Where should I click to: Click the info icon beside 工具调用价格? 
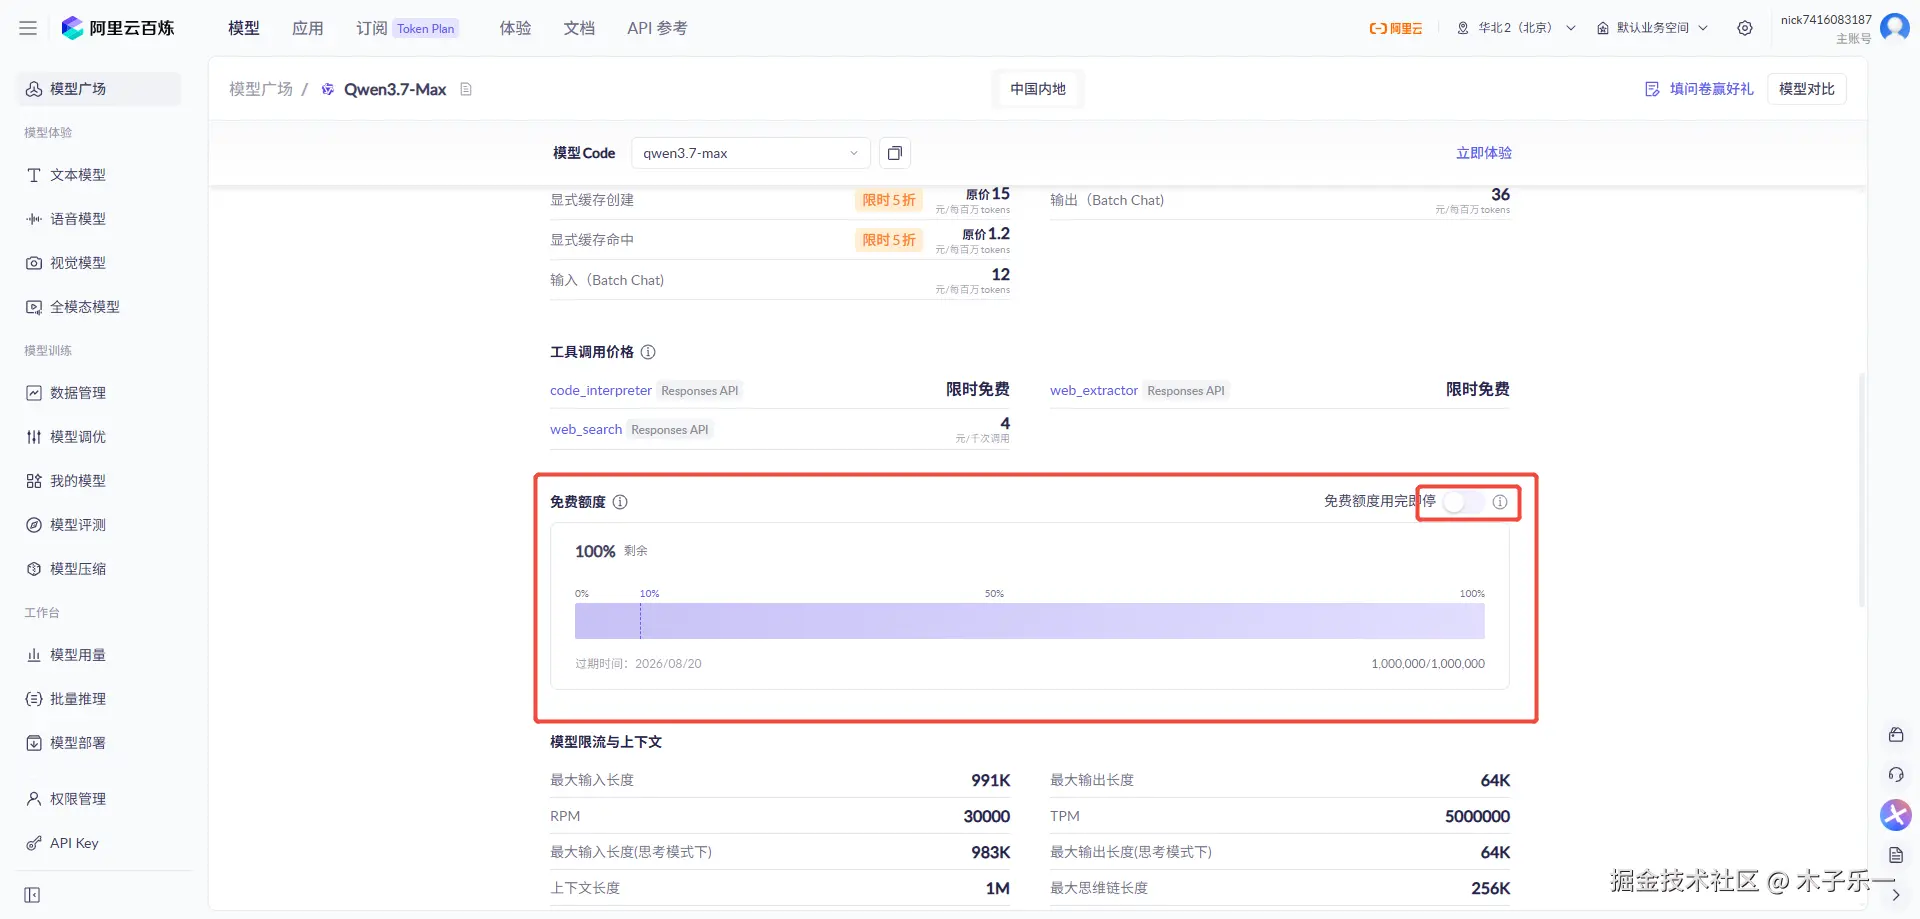[648, 352]
